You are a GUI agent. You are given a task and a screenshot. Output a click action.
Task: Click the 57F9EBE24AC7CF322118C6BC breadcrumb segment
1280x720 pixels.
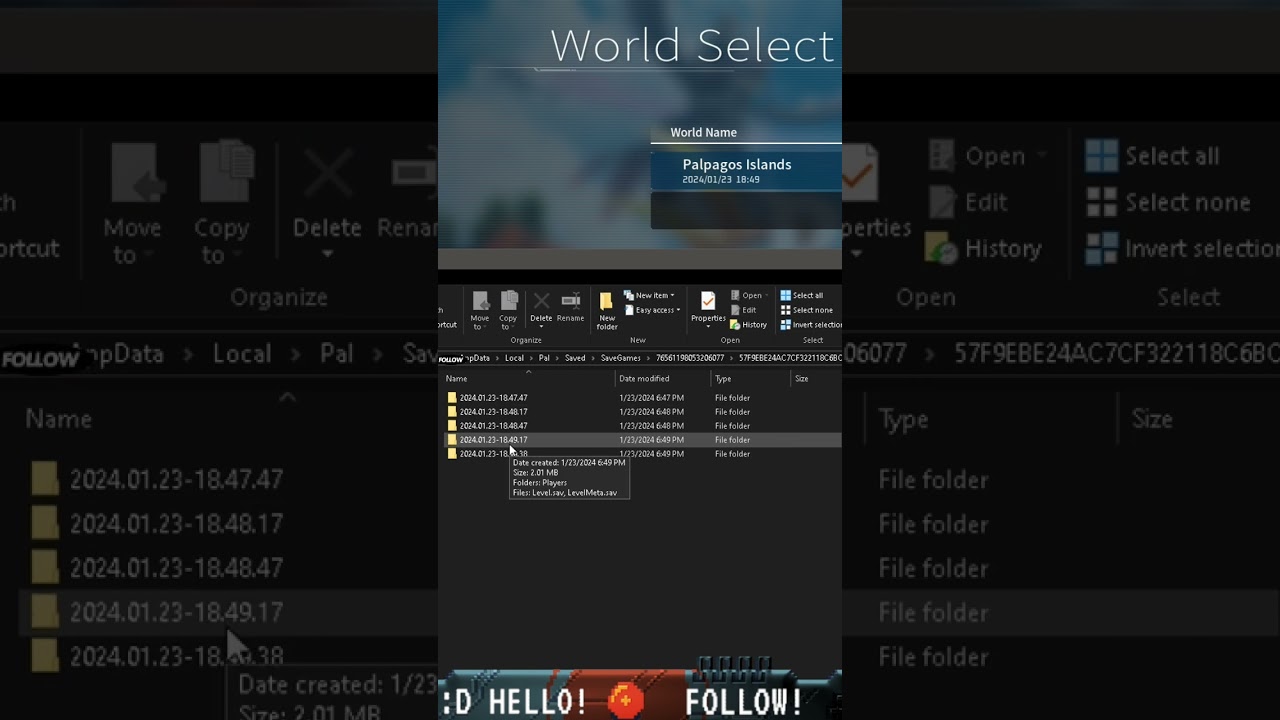790,358
